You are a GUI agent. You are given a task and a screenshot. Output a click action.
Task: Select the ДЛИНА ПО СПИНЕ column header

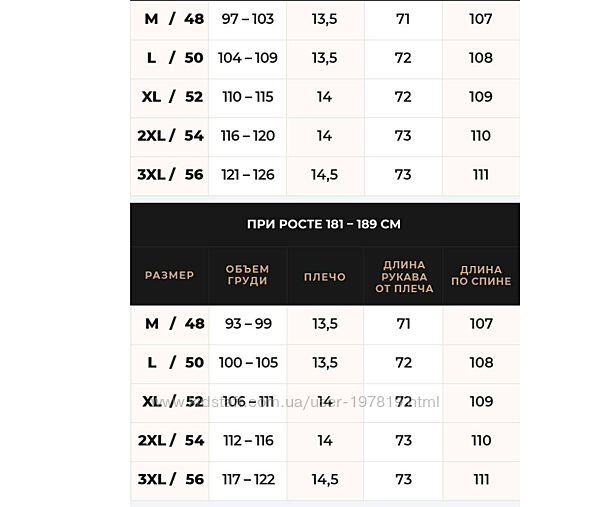point(481,275)
